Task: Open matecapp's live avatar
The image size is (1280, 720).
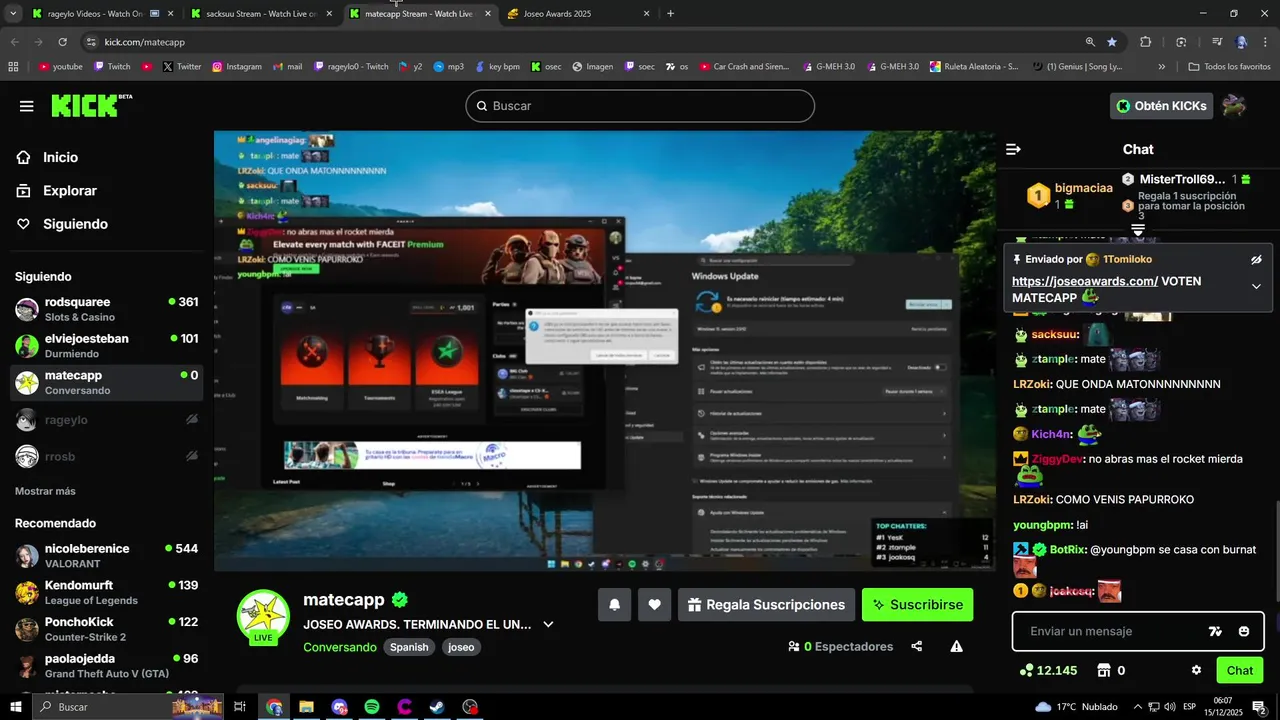Action: click(x=263, y=617)
